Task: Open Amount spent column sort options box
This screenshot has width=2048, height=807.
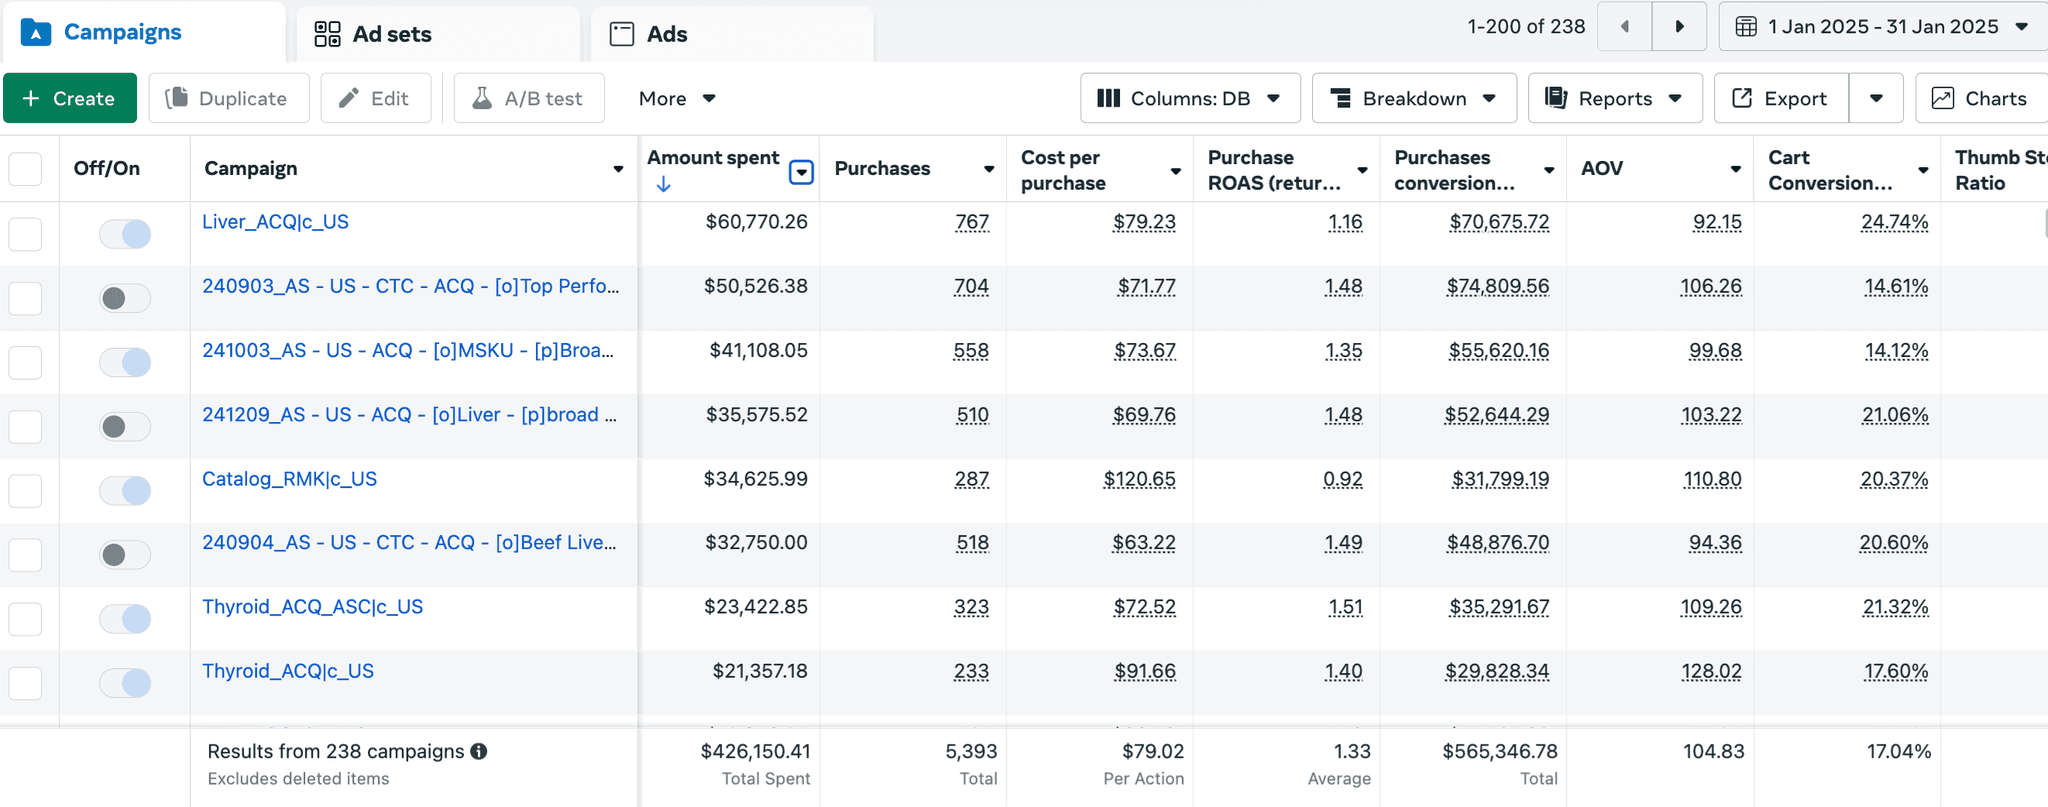Action: [801, 172]
